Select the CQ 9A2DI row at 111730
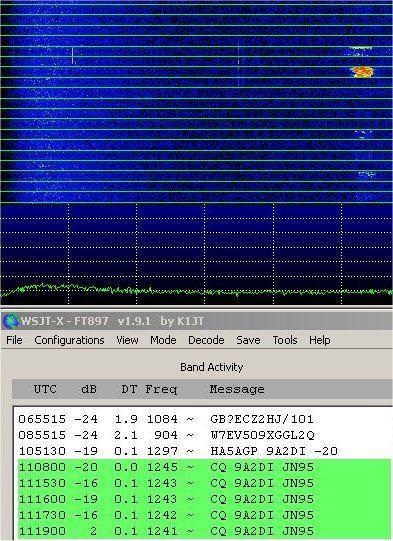 coord(204,515)
